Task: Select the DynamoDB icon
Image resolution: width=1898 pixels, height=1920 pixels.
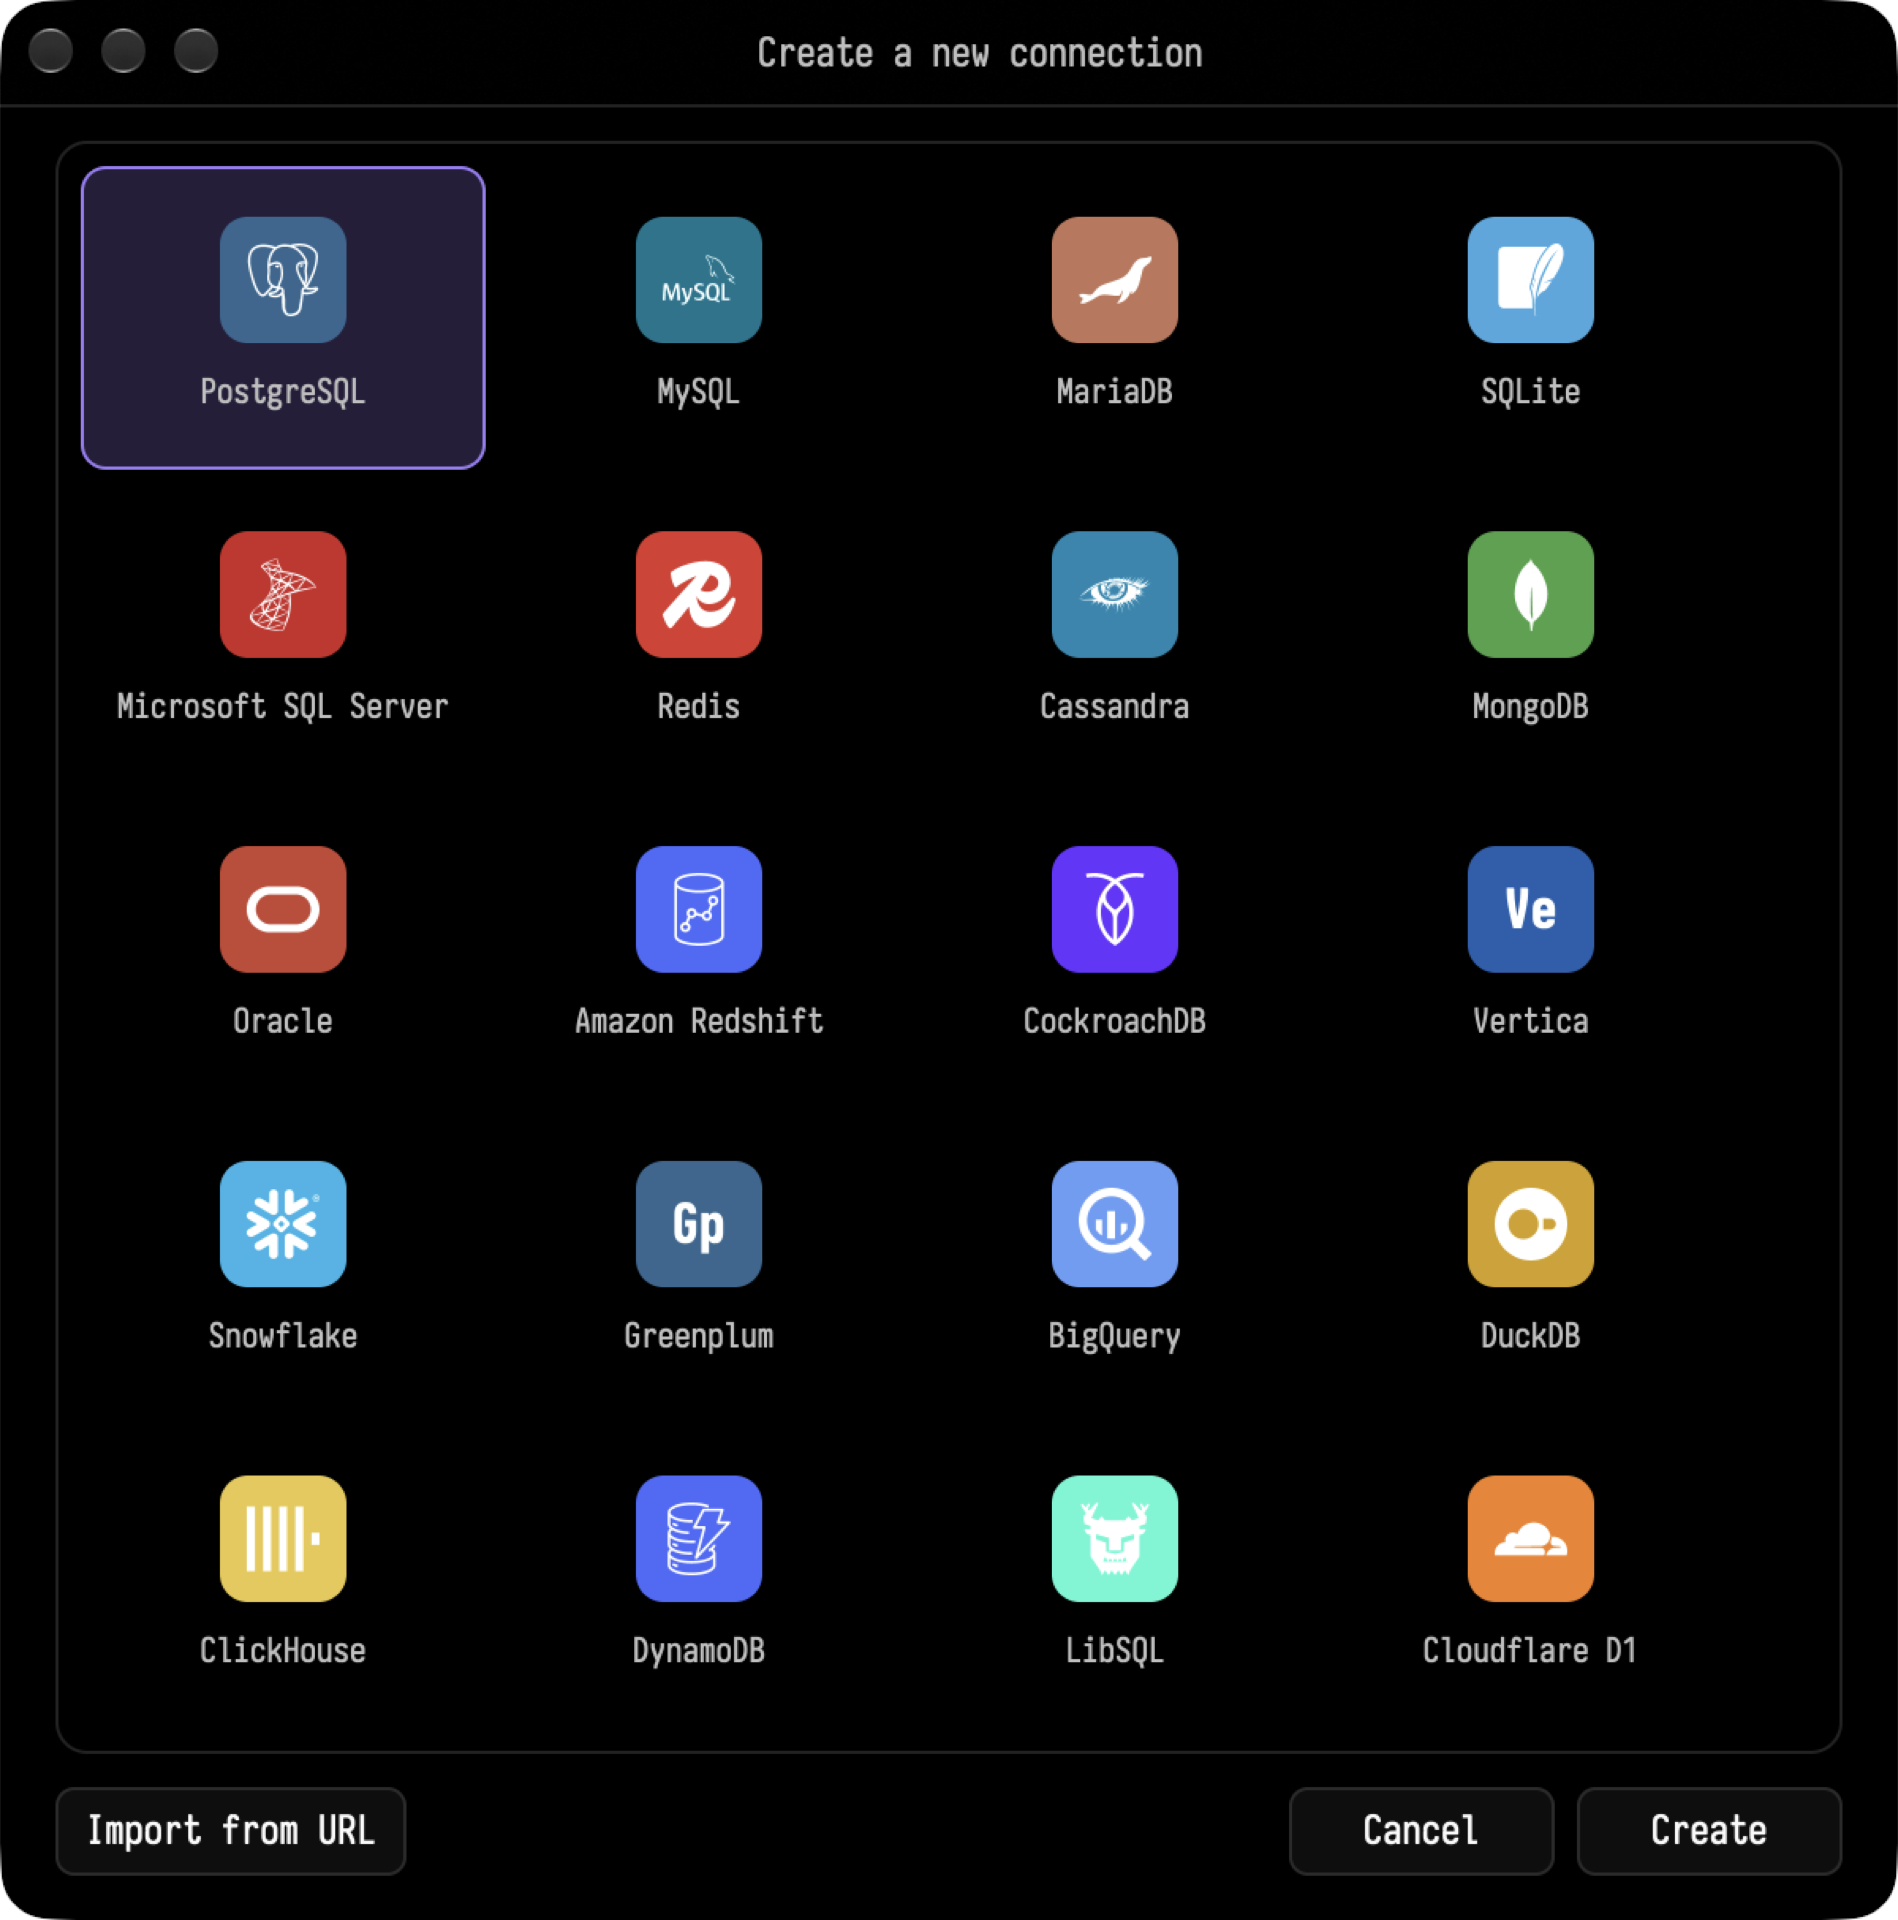Action: point(699,1538)
